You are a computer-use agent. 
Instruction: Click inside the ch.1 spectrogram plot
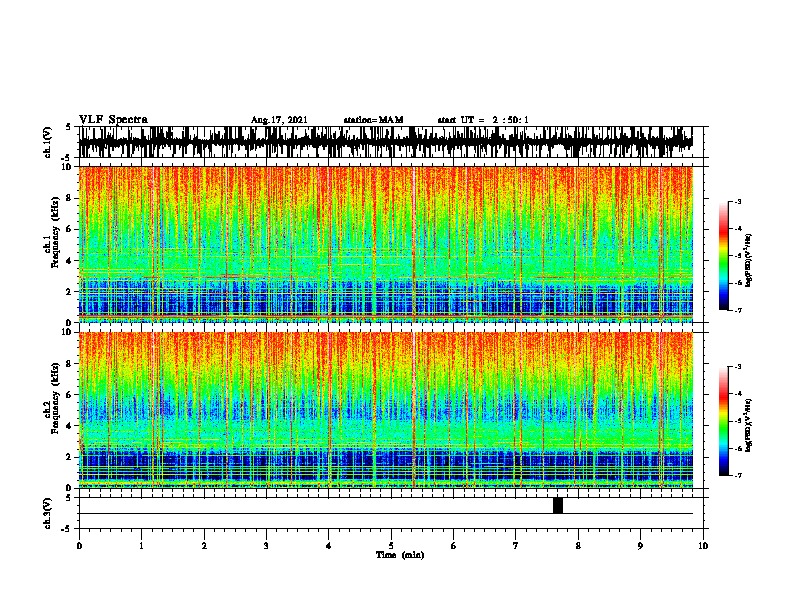coord(386,244)
